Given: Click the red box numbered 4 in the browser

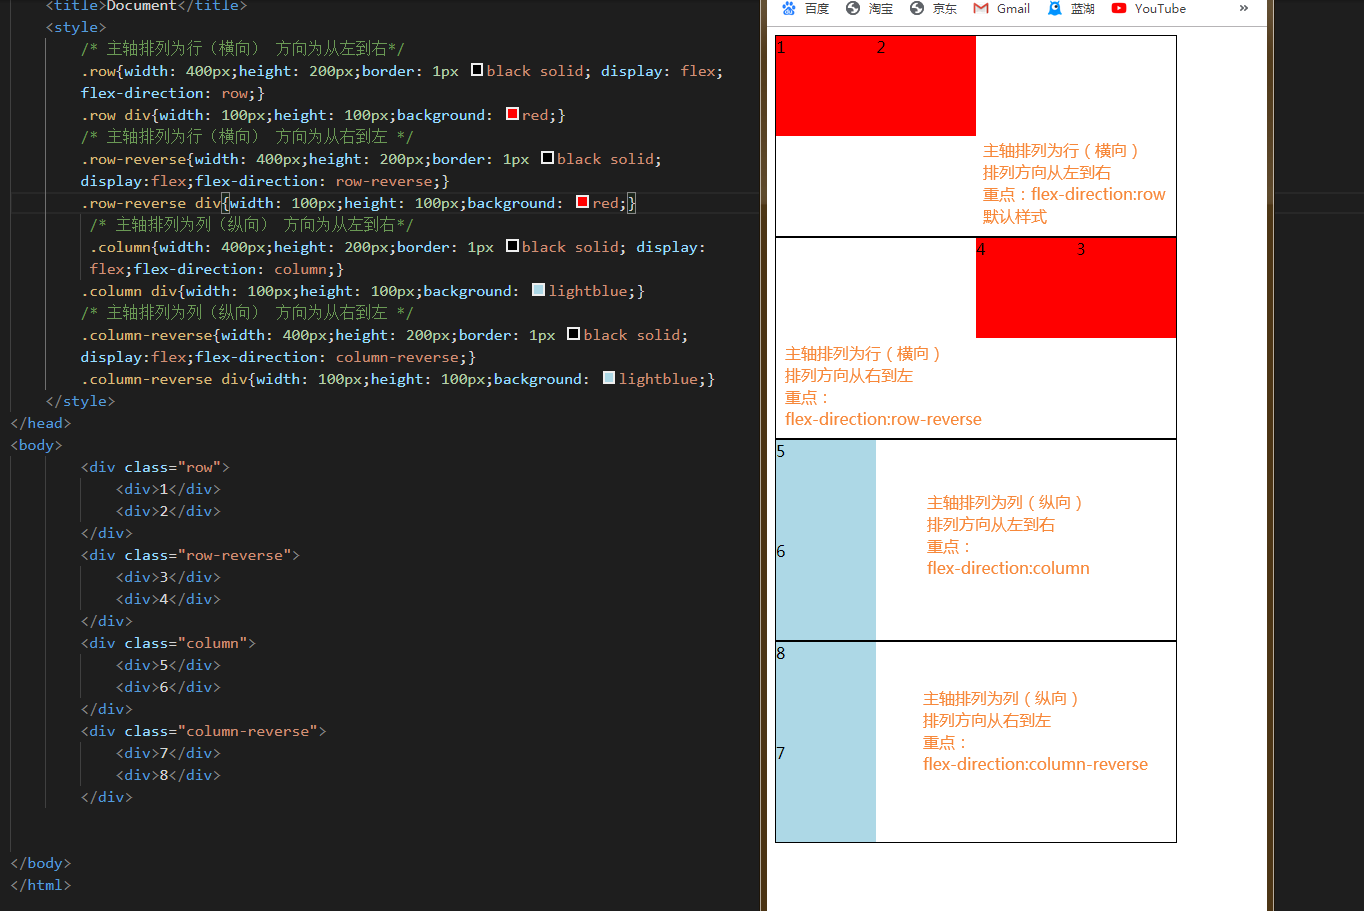Looking at the screenshot, I should [1026, 288].
